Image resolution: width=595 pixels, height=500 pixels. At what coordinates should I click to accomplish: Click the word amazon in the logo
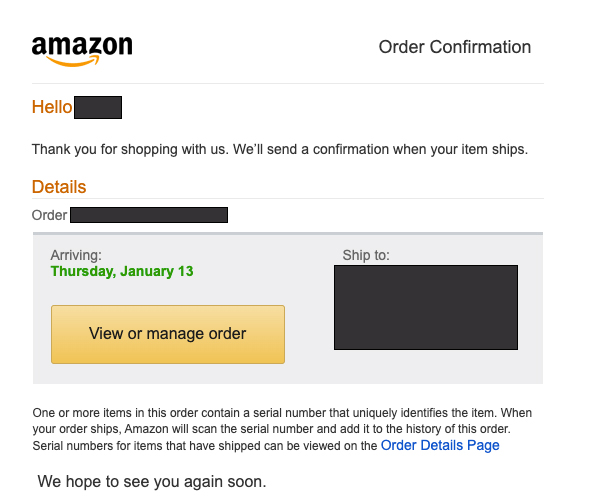[82, 46]
